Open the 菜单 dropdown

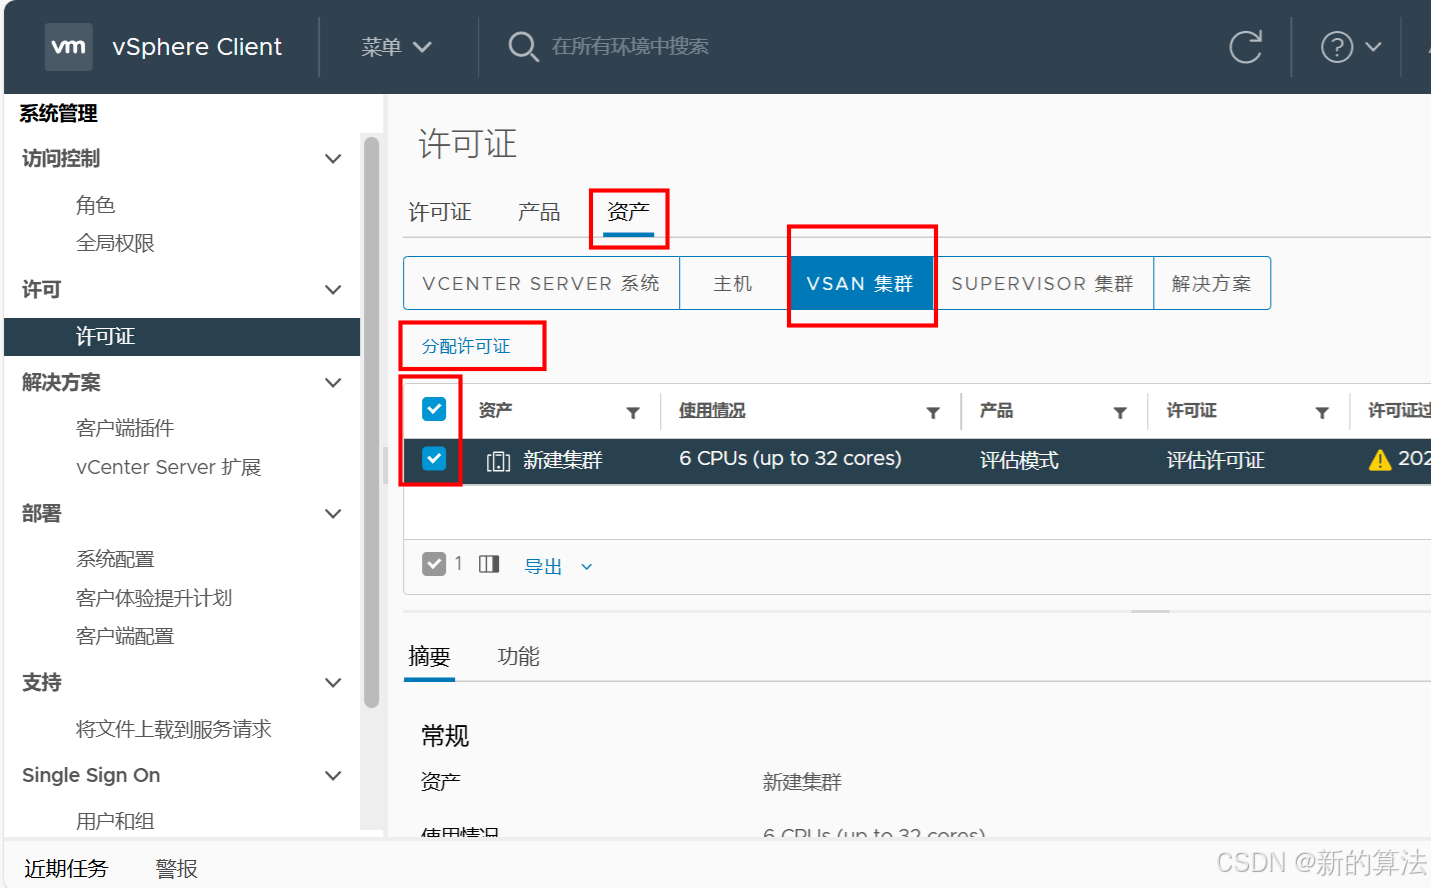coord(396,47)
